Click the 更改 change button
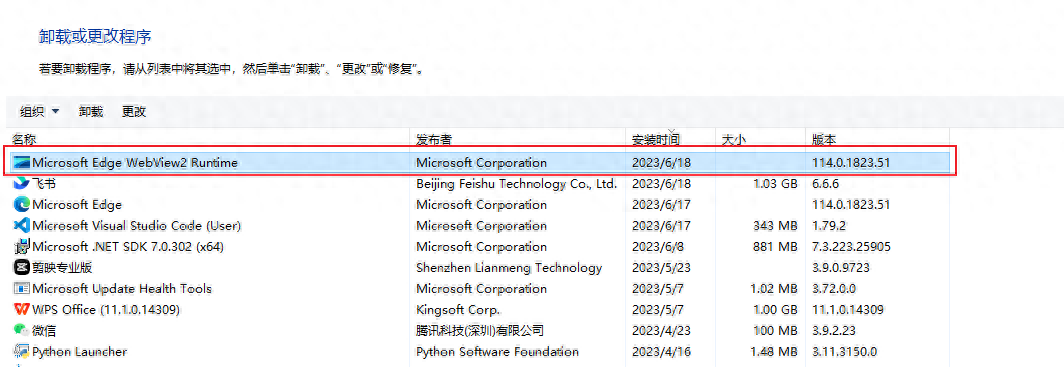This screenshot has width=1064, height=367. point(134,111)
